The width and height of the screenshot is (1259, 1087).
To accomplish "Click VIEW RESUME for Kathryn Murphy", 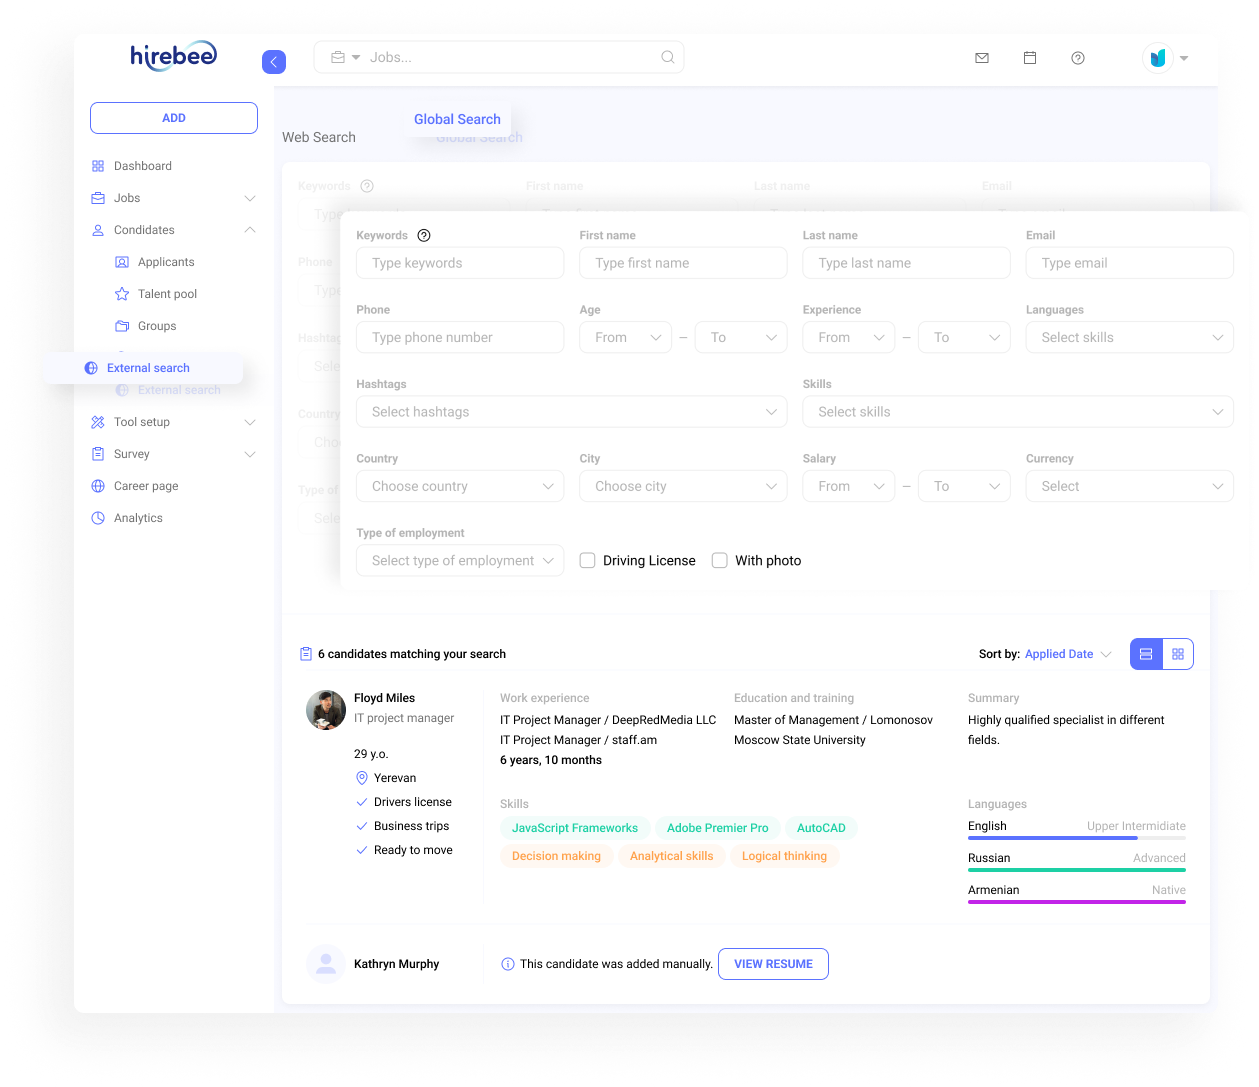I will [773, 964].
